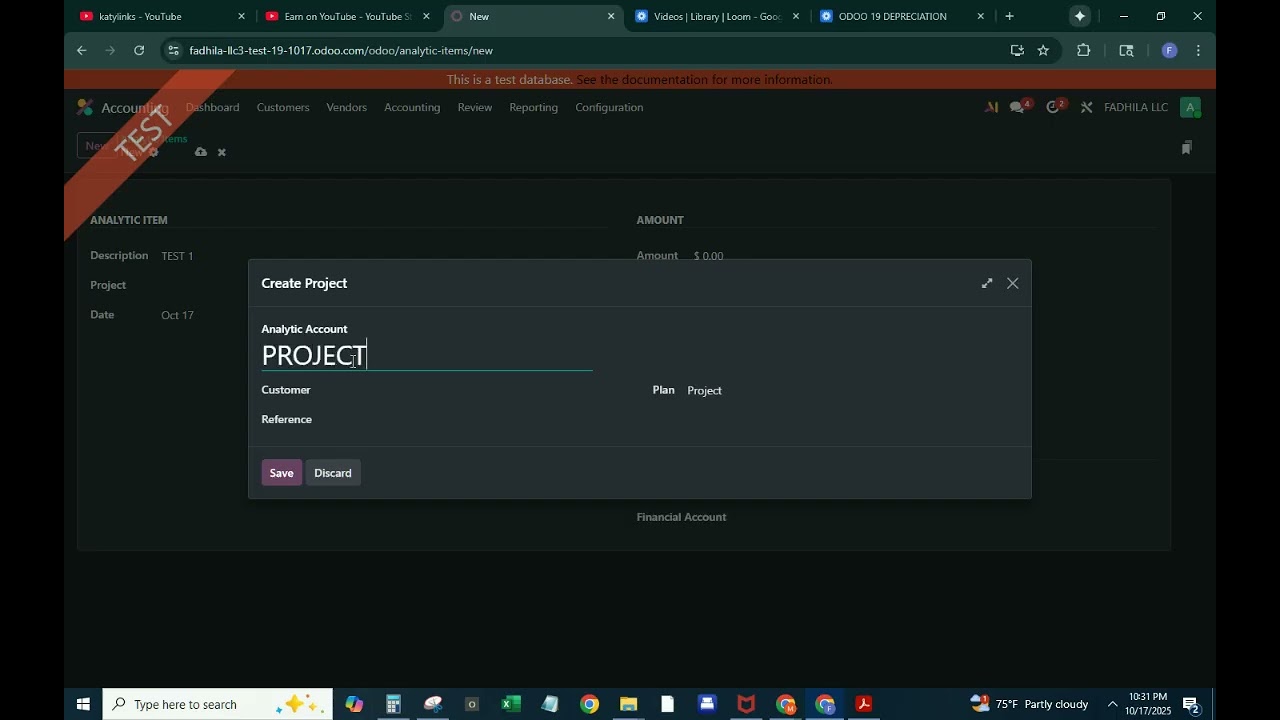Open Adobe Acrobat from the taskbar
The width and height of the screenshot is (1280, 720).
coord(864,704)
